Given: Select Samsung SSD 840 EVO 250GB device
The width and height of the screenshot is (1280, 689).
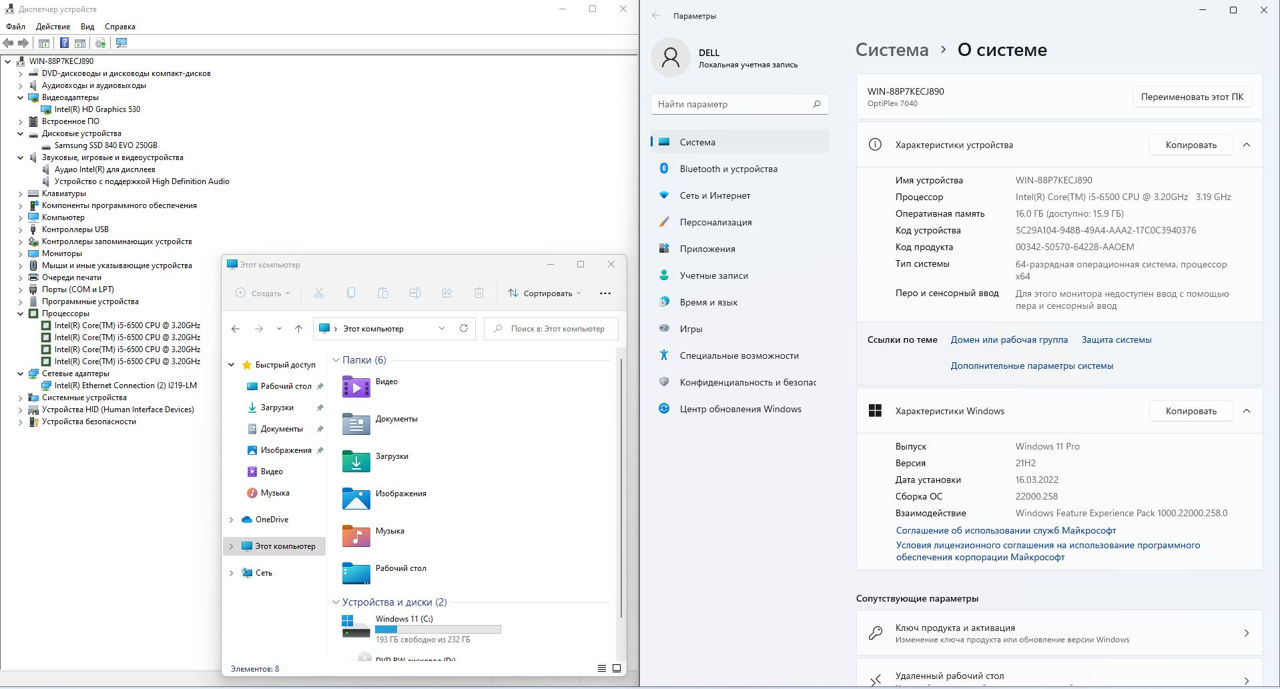Looking at the screenshot, I should (x=105, y=145).
